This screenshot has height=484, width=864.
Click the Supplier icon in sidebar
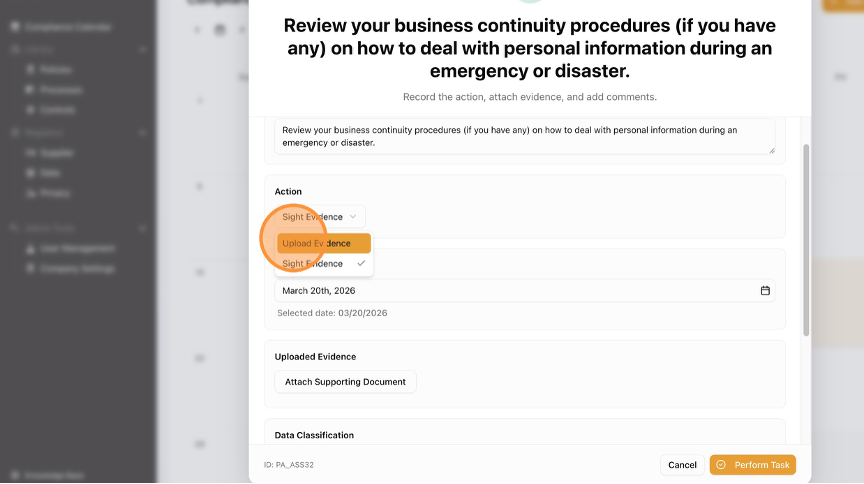[31, 153]
